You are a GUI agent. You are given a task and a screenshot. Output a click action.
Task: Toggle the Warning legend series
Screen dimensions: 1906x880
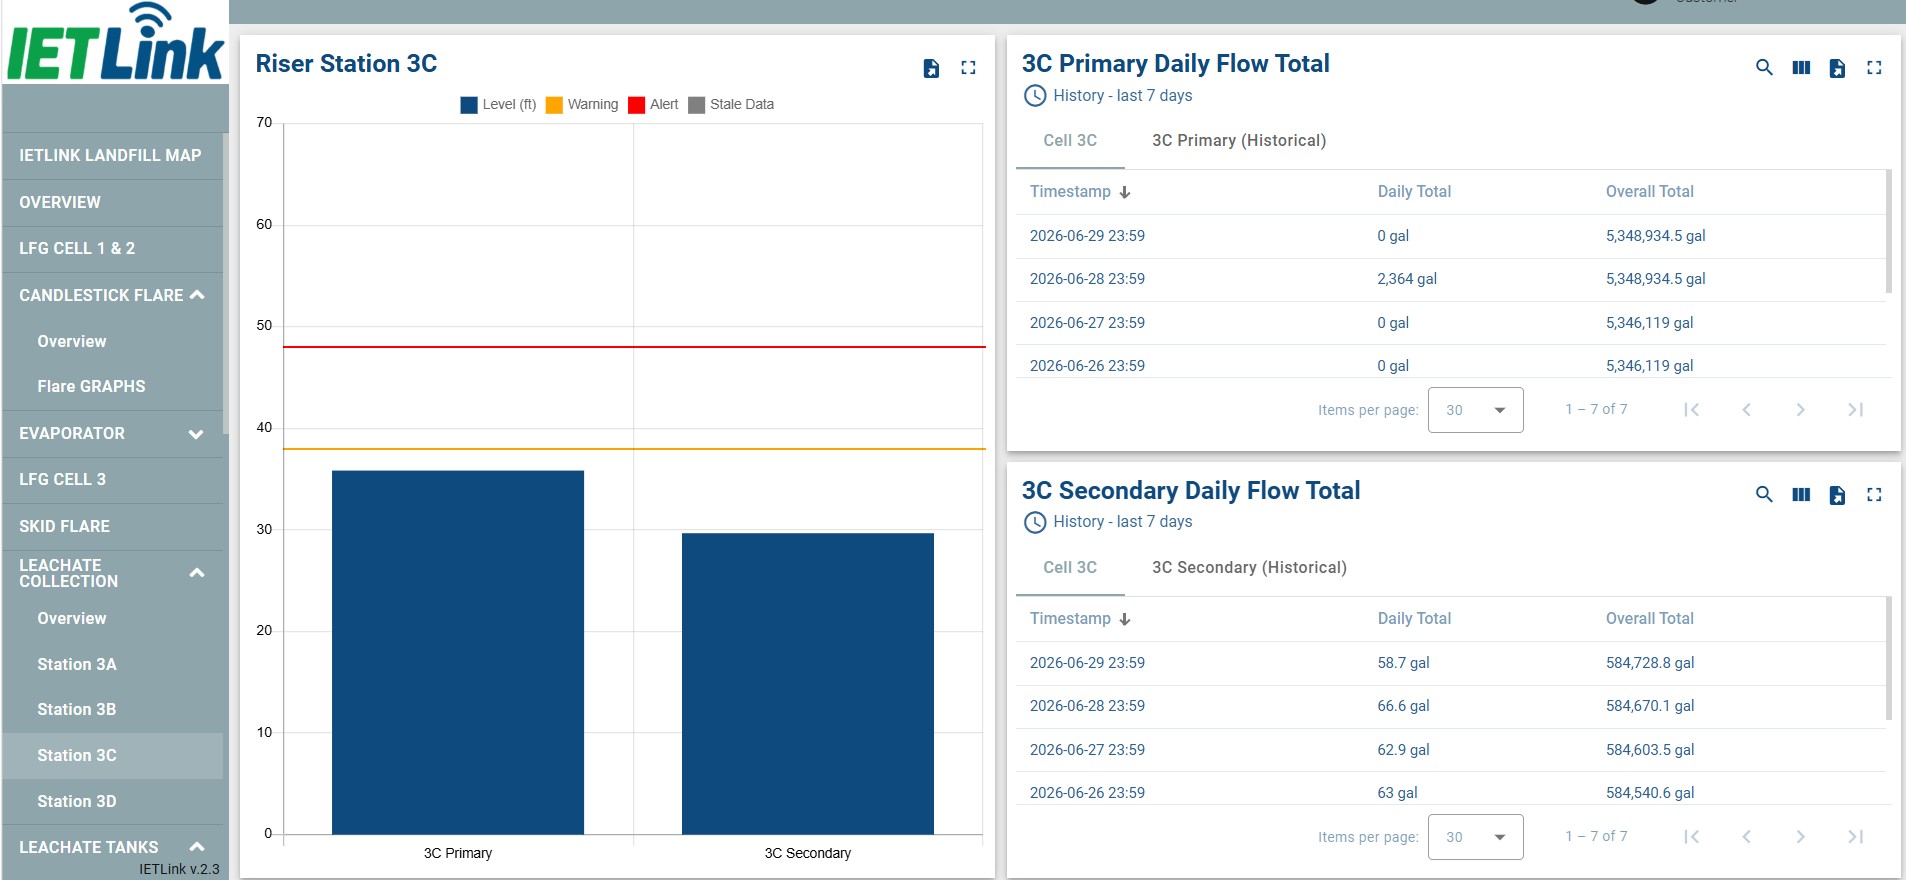click(x=582, y=104)
